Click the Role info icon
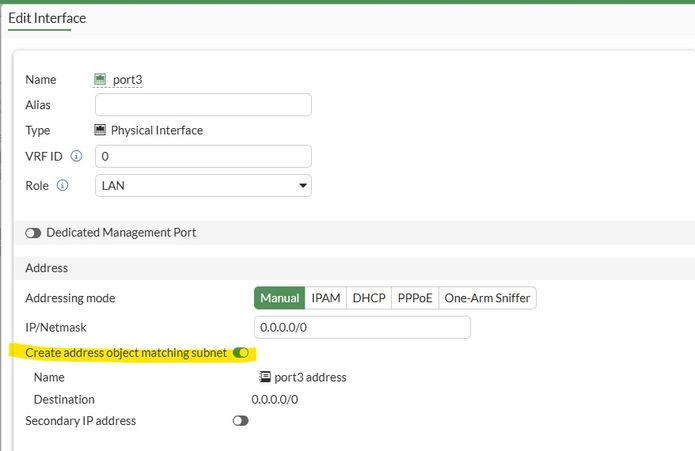The height and width of the screenshot is (451, 695). coord(62,186)
